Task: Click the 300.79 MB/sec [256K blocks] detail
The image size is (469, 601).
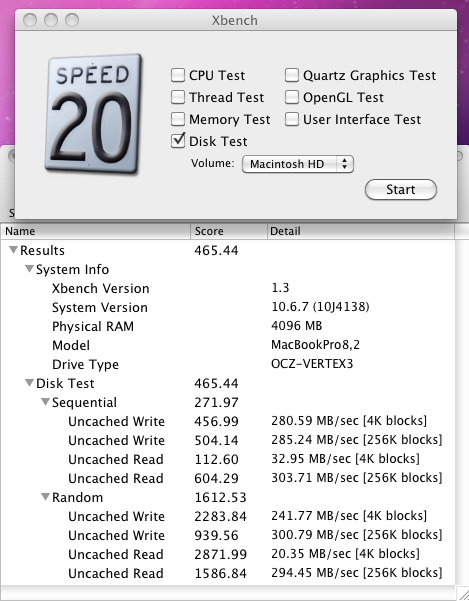Action: pyautogui.click(x=357, y=535)
